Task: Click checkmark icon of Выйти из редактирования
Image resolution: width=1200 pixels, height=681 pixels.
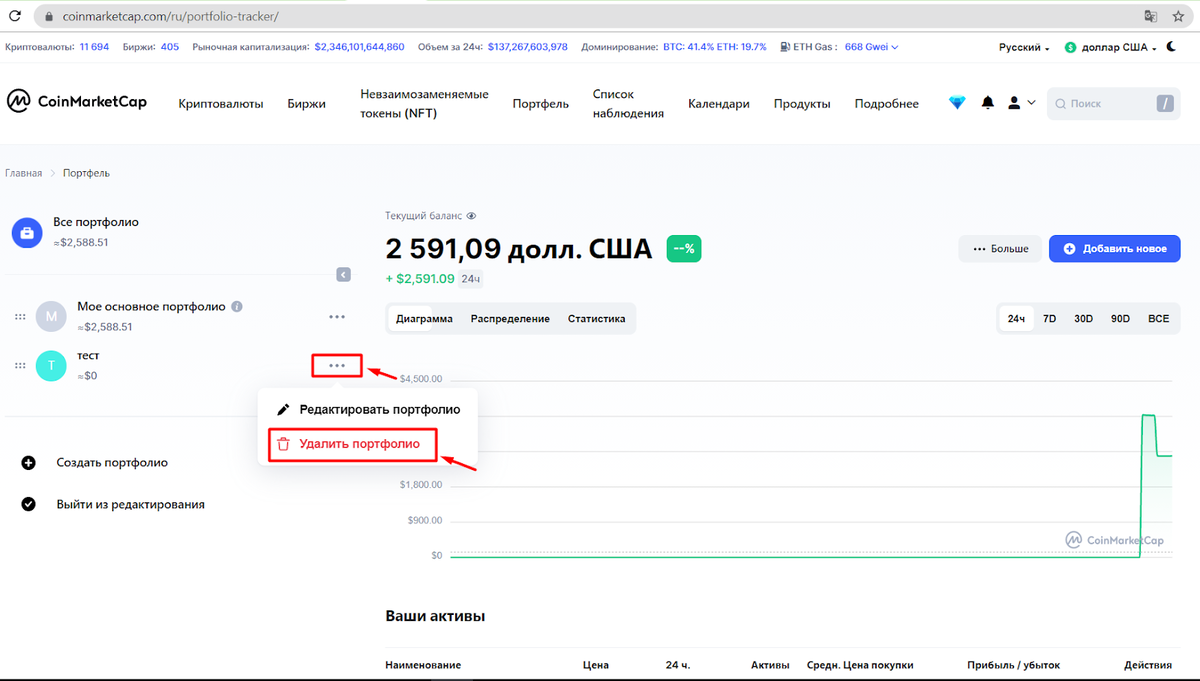Action: click(x=29, y=504)
